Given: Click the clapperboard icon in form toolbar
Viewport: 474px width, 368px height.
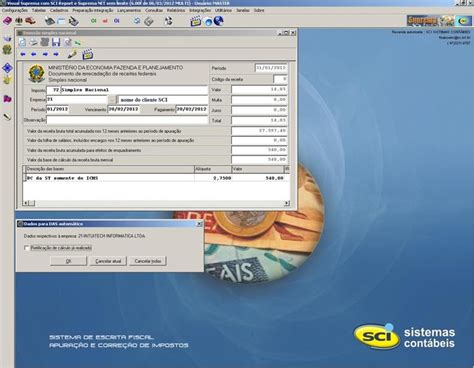Looking at the screenshot, I should coord(88,54).
